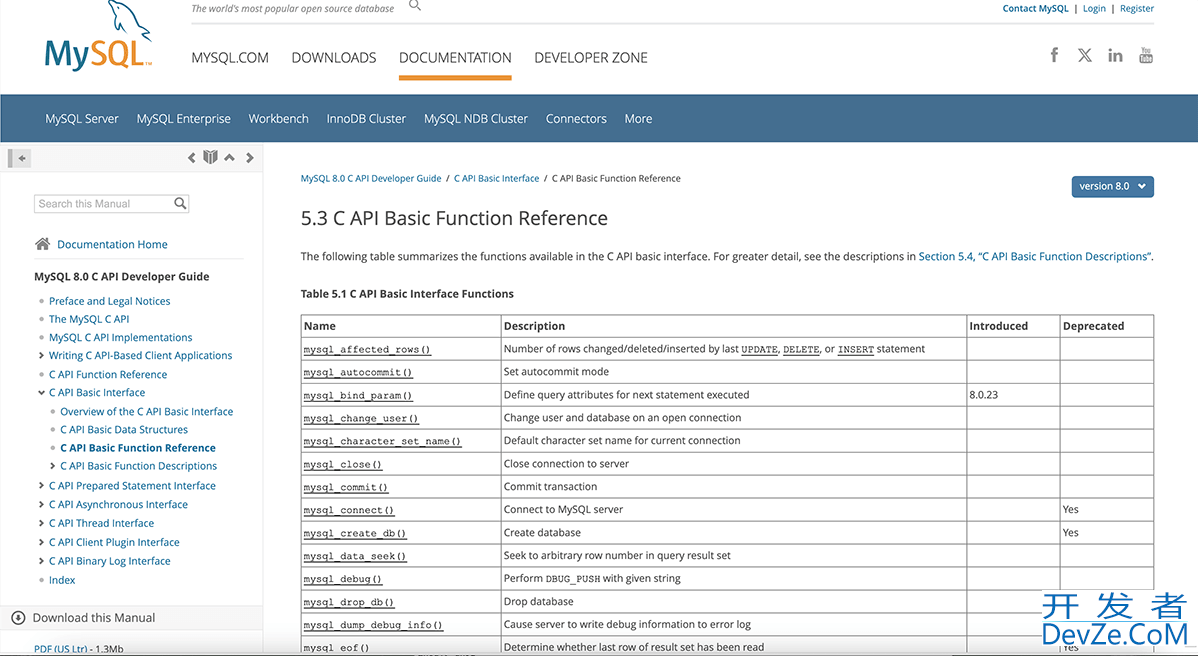Screen dimensions: 1198x656
Task: Click the mysql_affected_rows() function link
Action: 367,350
